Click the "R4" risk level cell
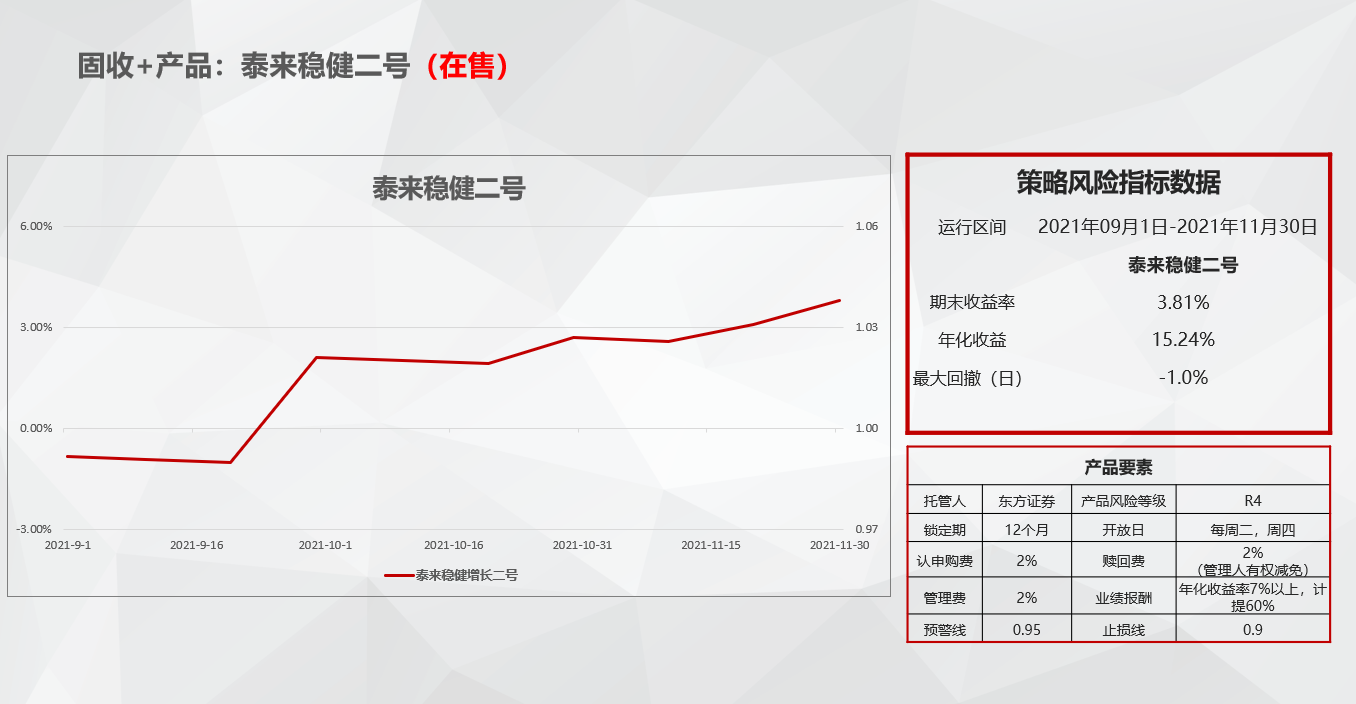The height and width of the screenshot is (704, 1356). (1252, 501)
